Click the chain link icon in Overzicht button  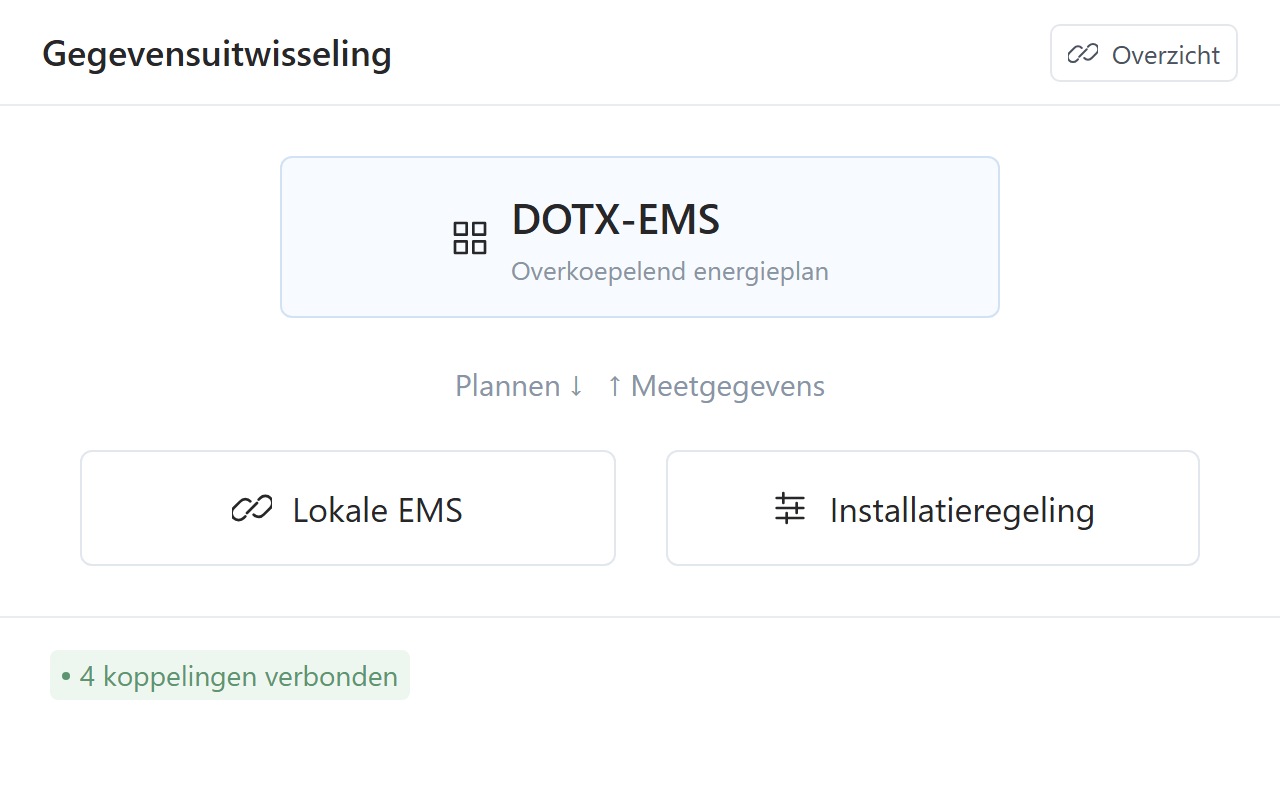coord(1083,54)
